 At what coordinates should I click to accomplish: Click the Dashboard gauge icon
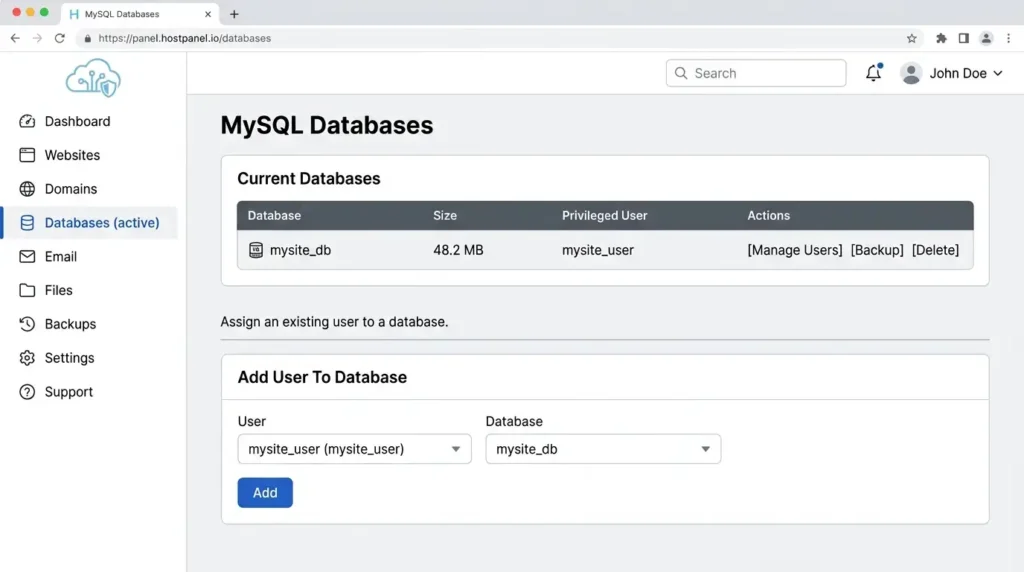[x=27, y=121]
